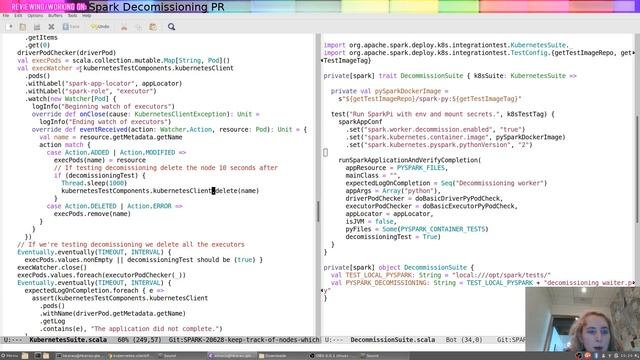Open the Options menu

click(35, 16)
